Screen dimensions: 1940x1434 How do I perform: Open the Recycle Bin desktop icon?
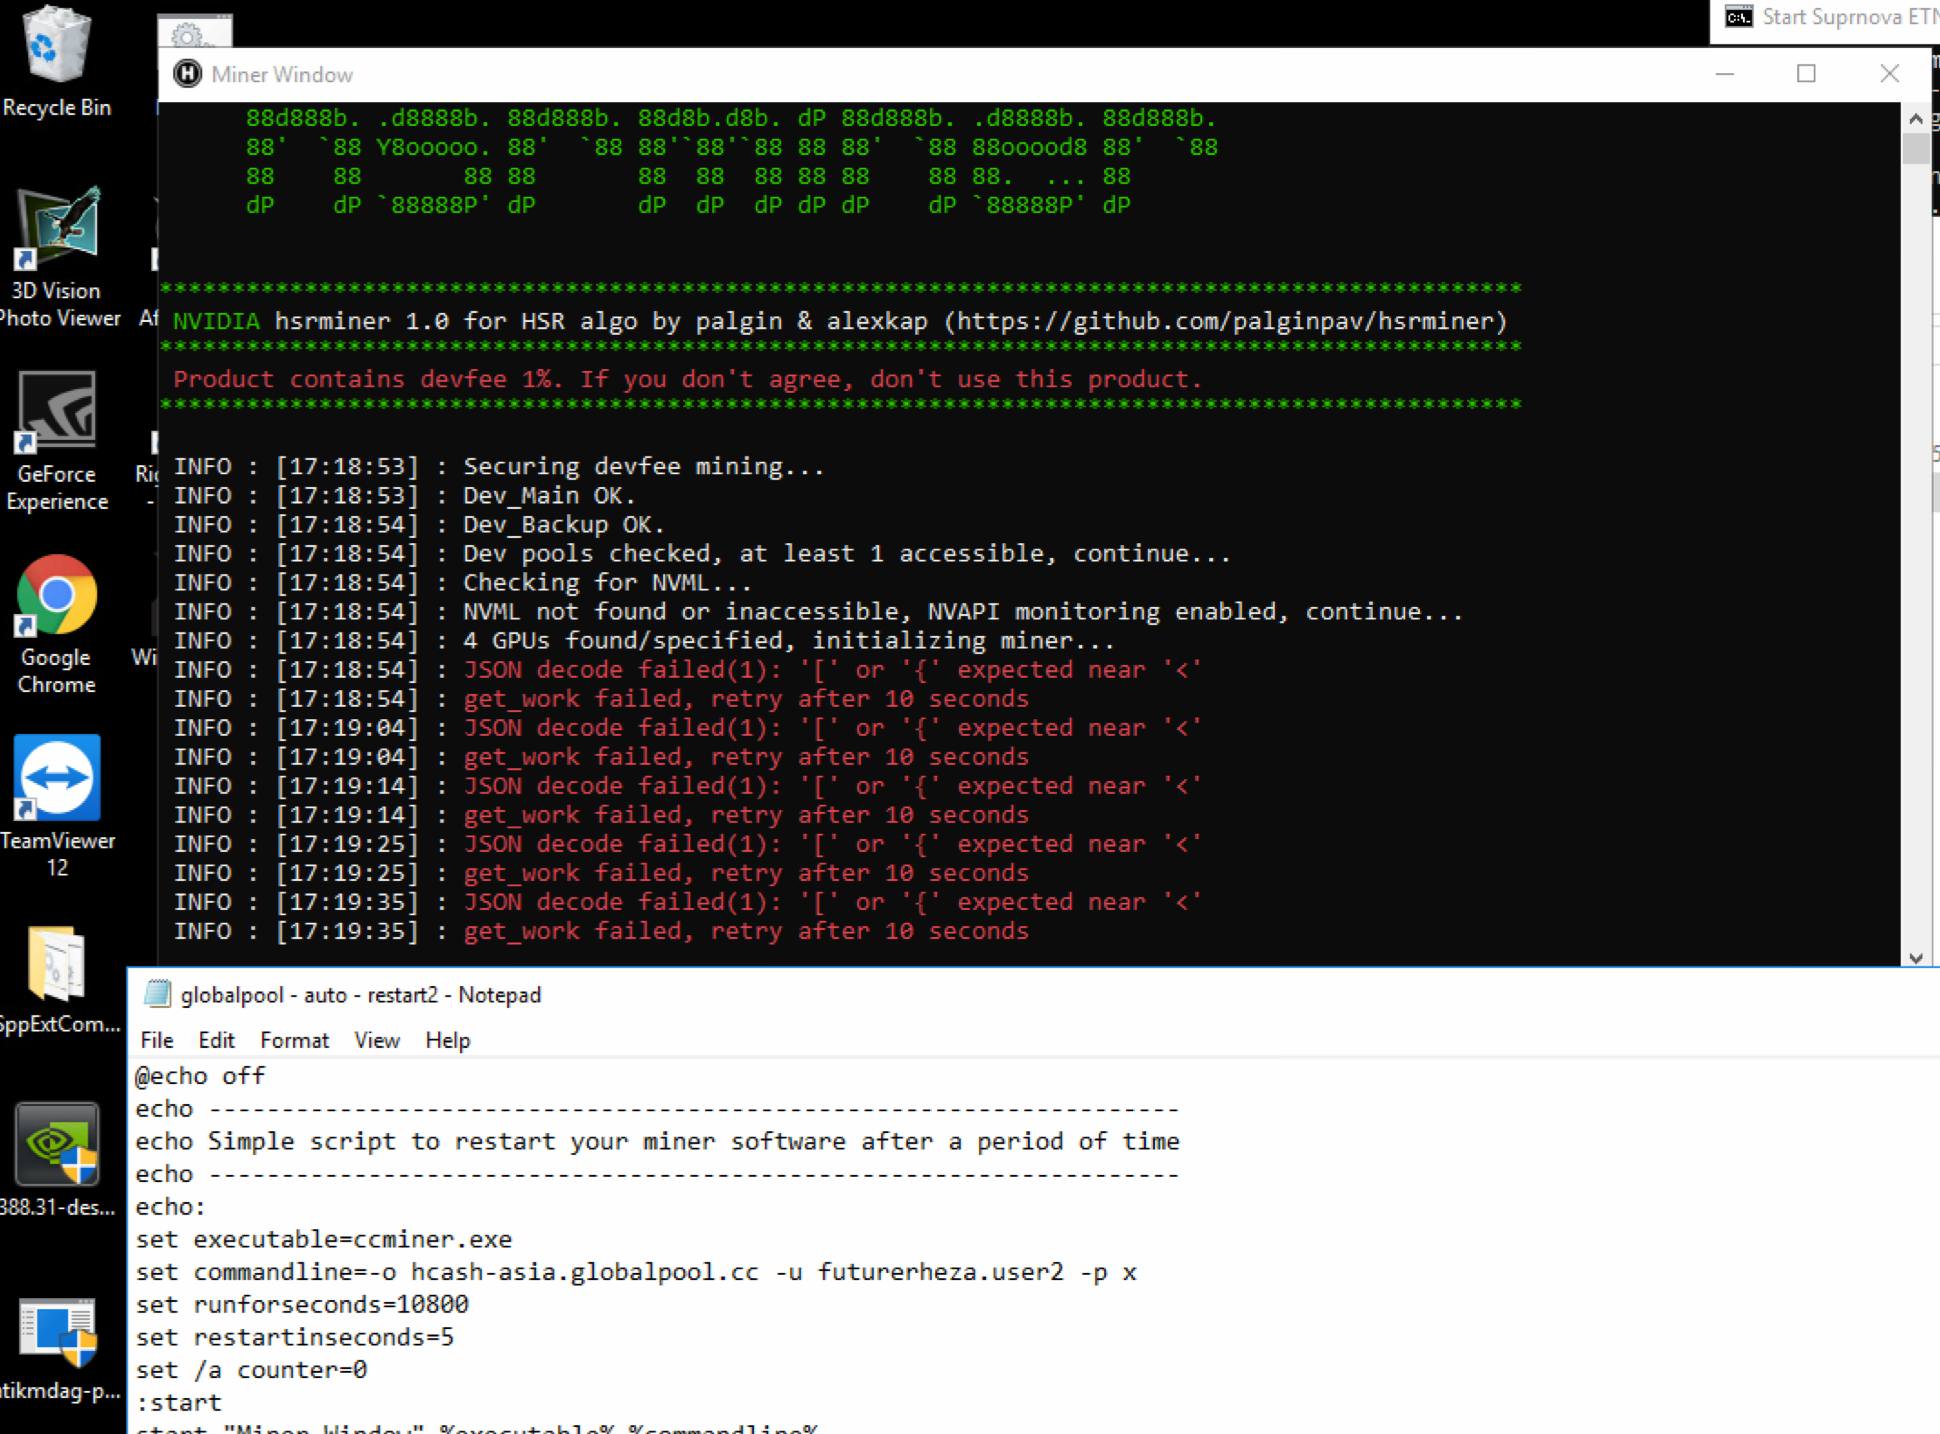(56, 62)
